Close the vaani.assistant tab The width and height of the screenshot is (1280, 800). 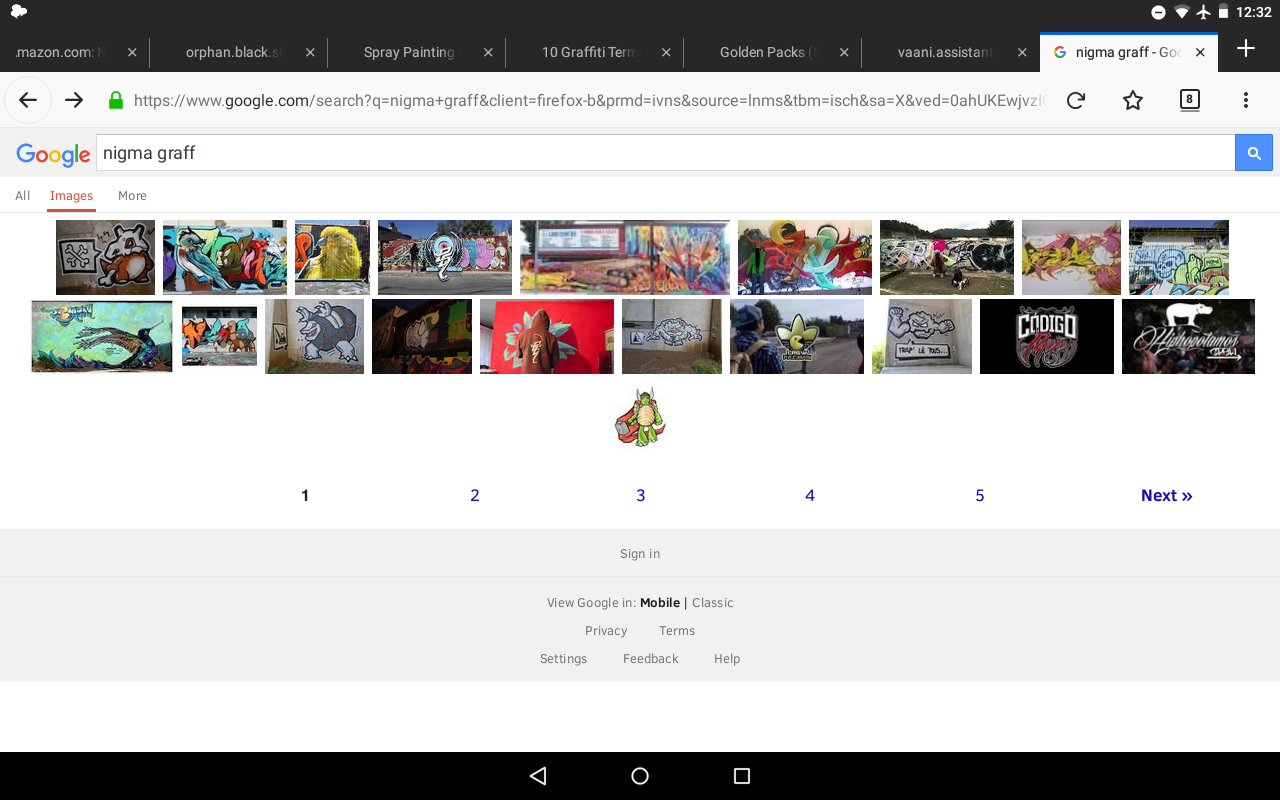[1022, 52]
